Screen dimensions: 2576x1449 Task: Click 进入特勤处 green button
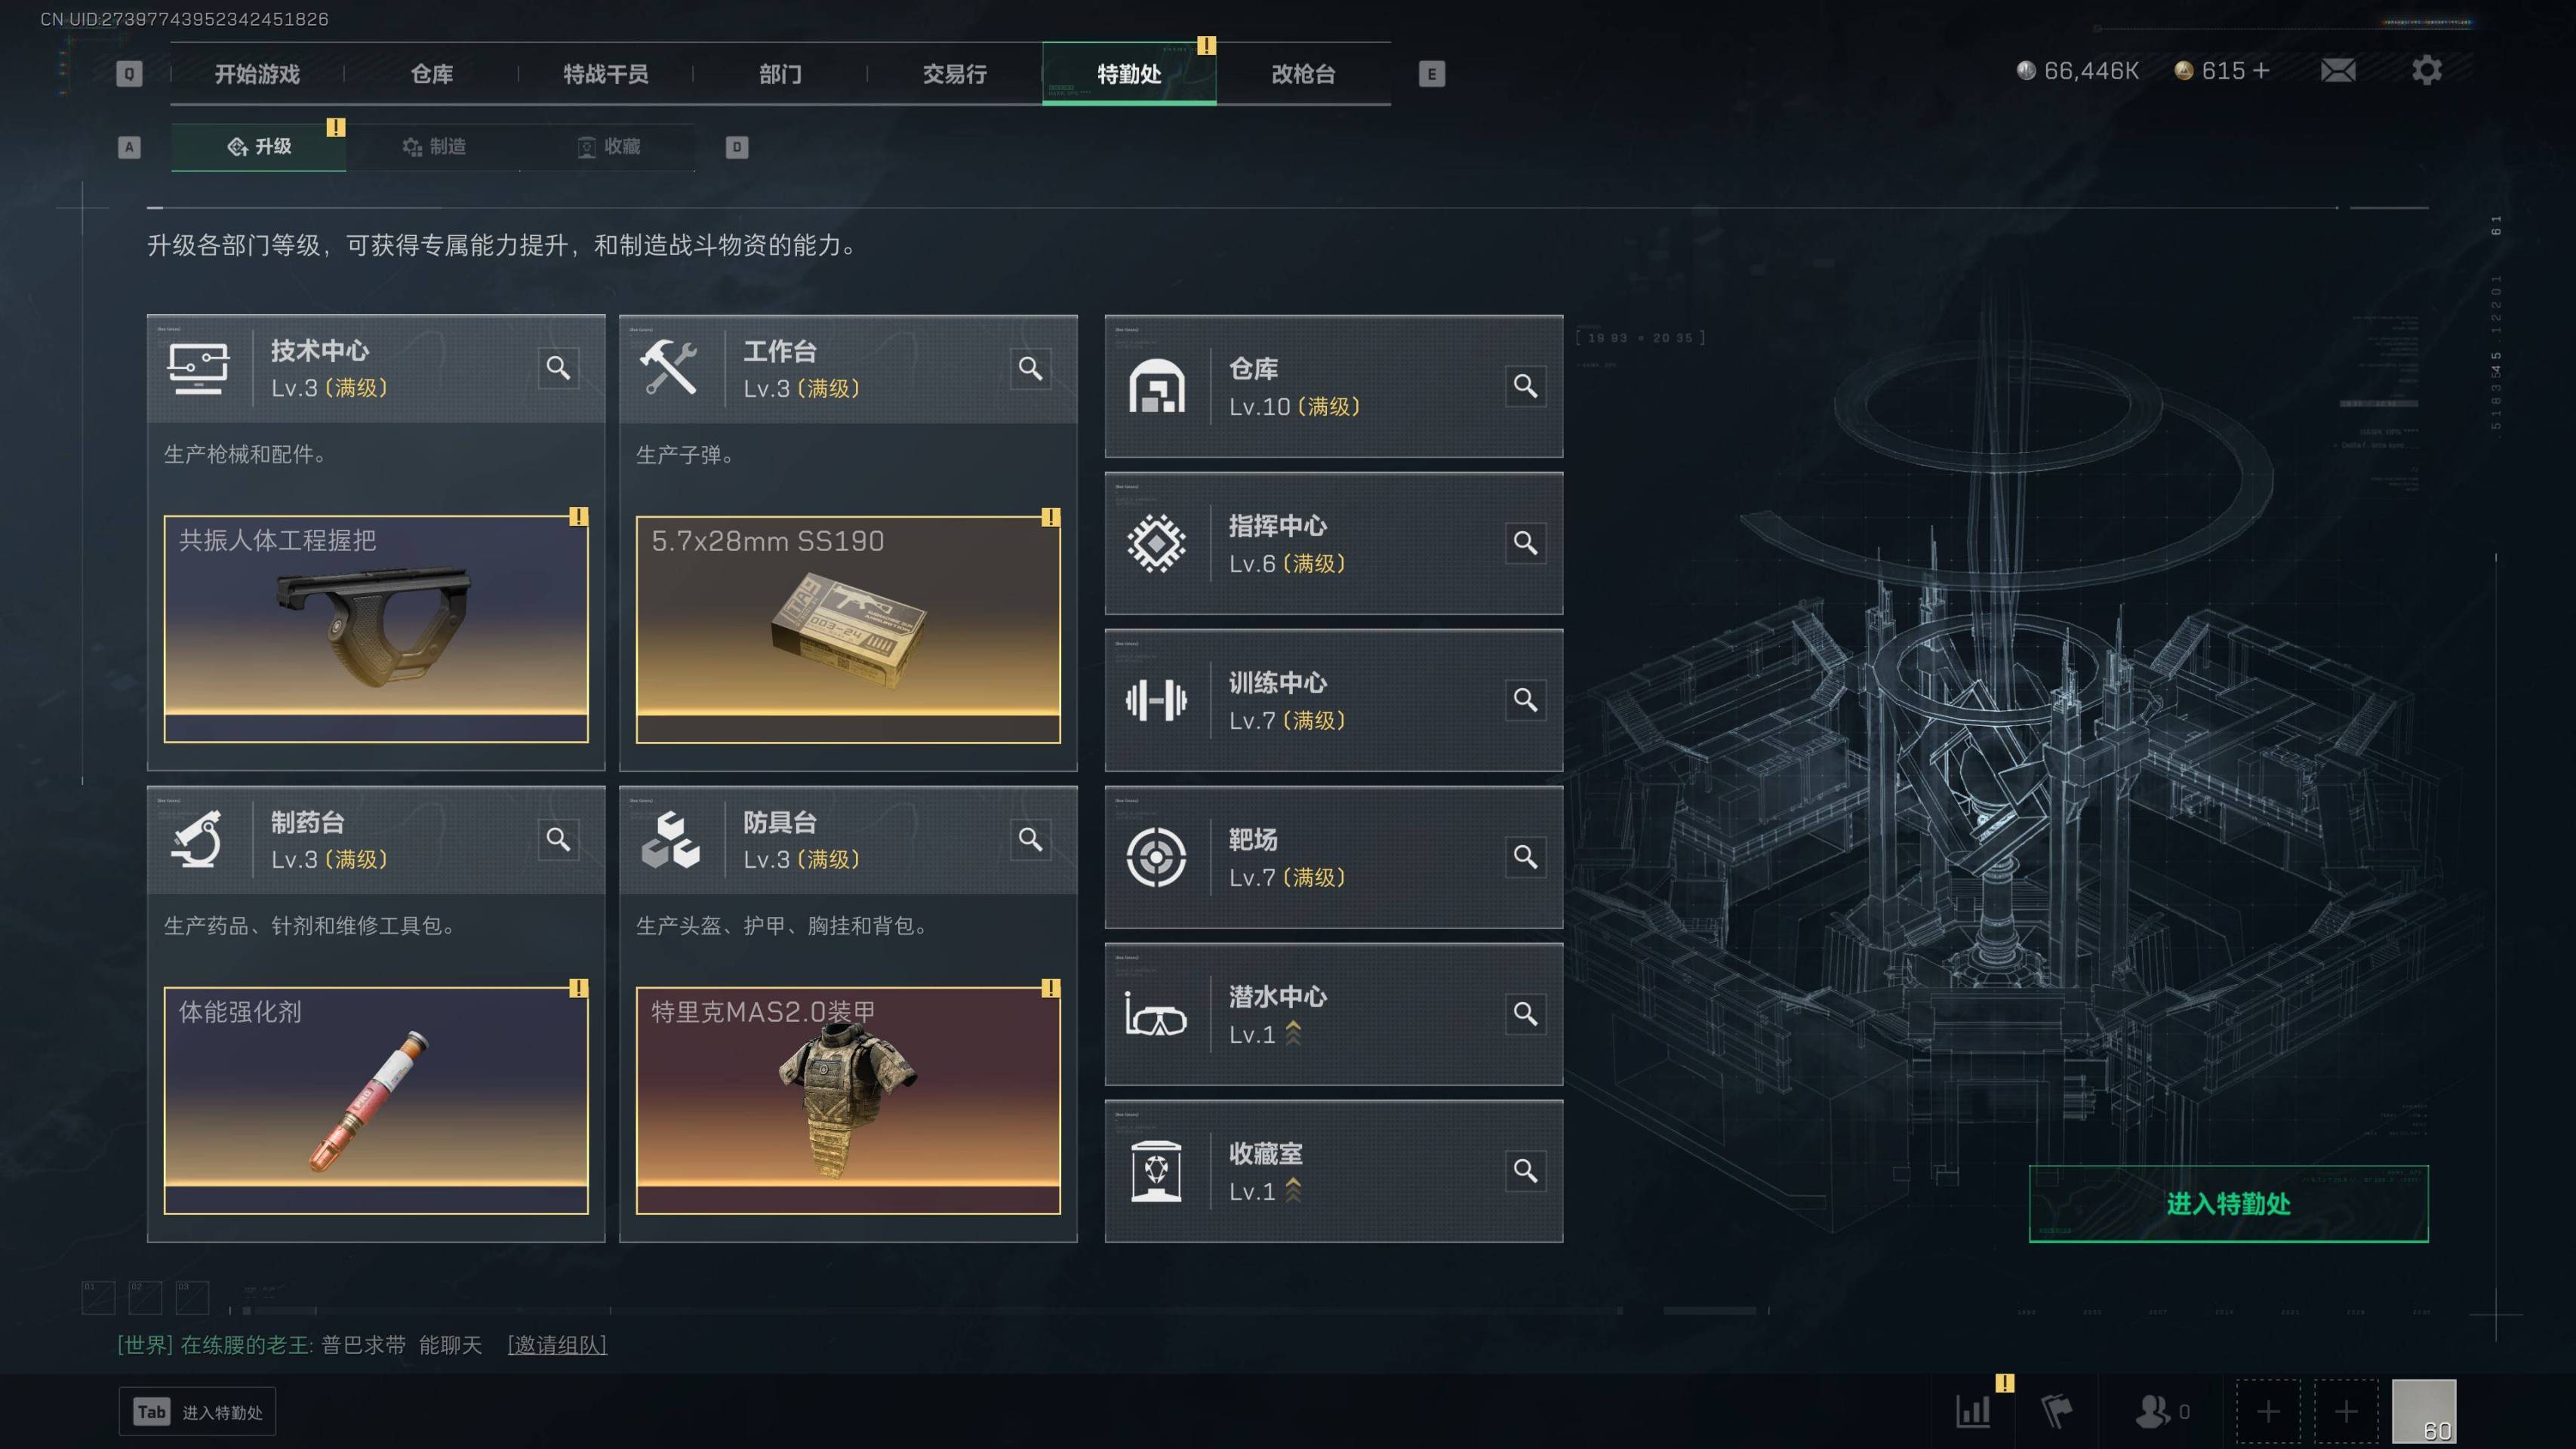click(x=2228, y=1204)
